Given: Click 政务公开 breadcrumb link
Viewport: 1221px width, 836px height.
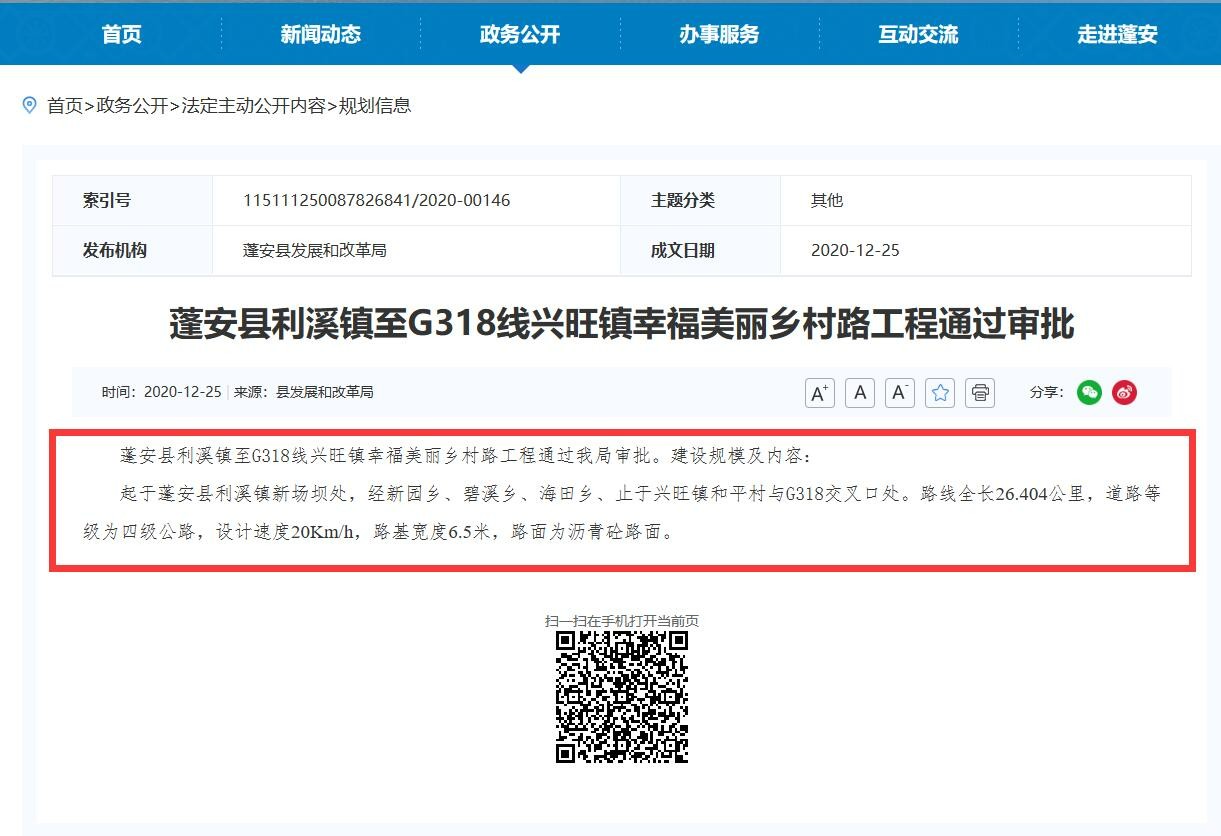Looking at the screenshot, I should pyautogui.click(x=132, y=106).
